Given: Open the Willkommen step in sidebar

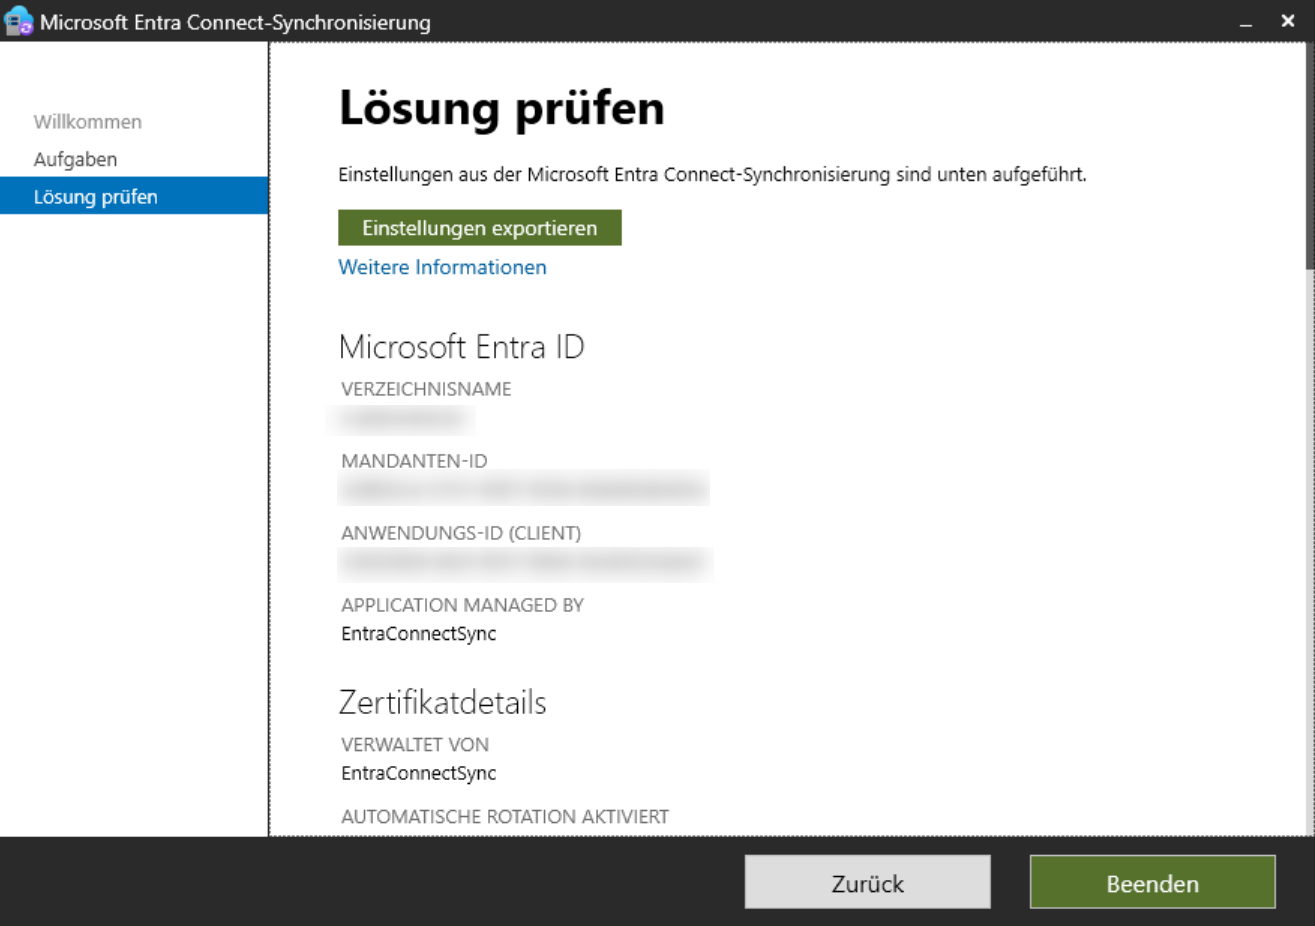Looking at the screenshot, I should pyautogui.click(x=88, y=122).
